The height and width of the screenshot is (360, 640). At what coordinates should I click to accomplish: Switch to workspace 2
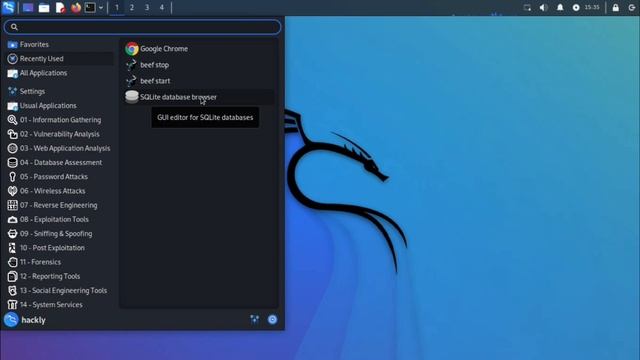click(132, 8)
